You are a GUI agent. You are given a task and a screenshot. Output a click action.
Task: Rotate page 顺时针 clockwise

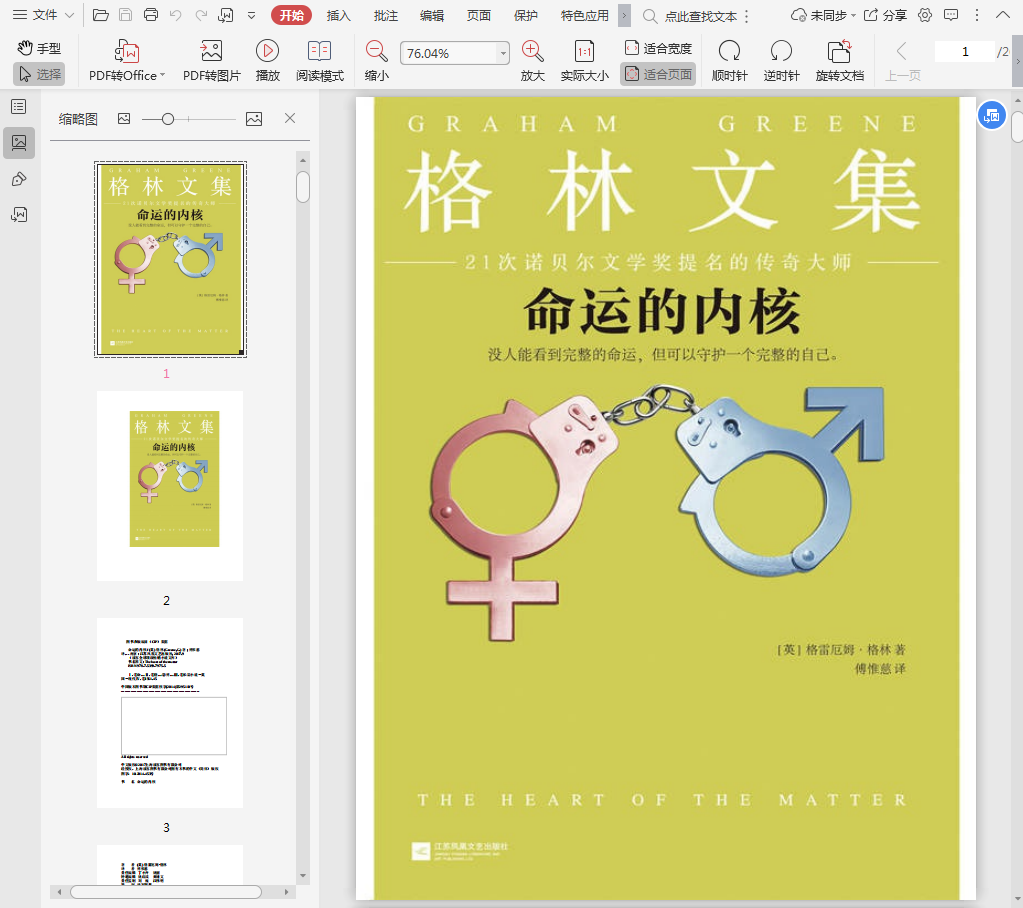729,60
